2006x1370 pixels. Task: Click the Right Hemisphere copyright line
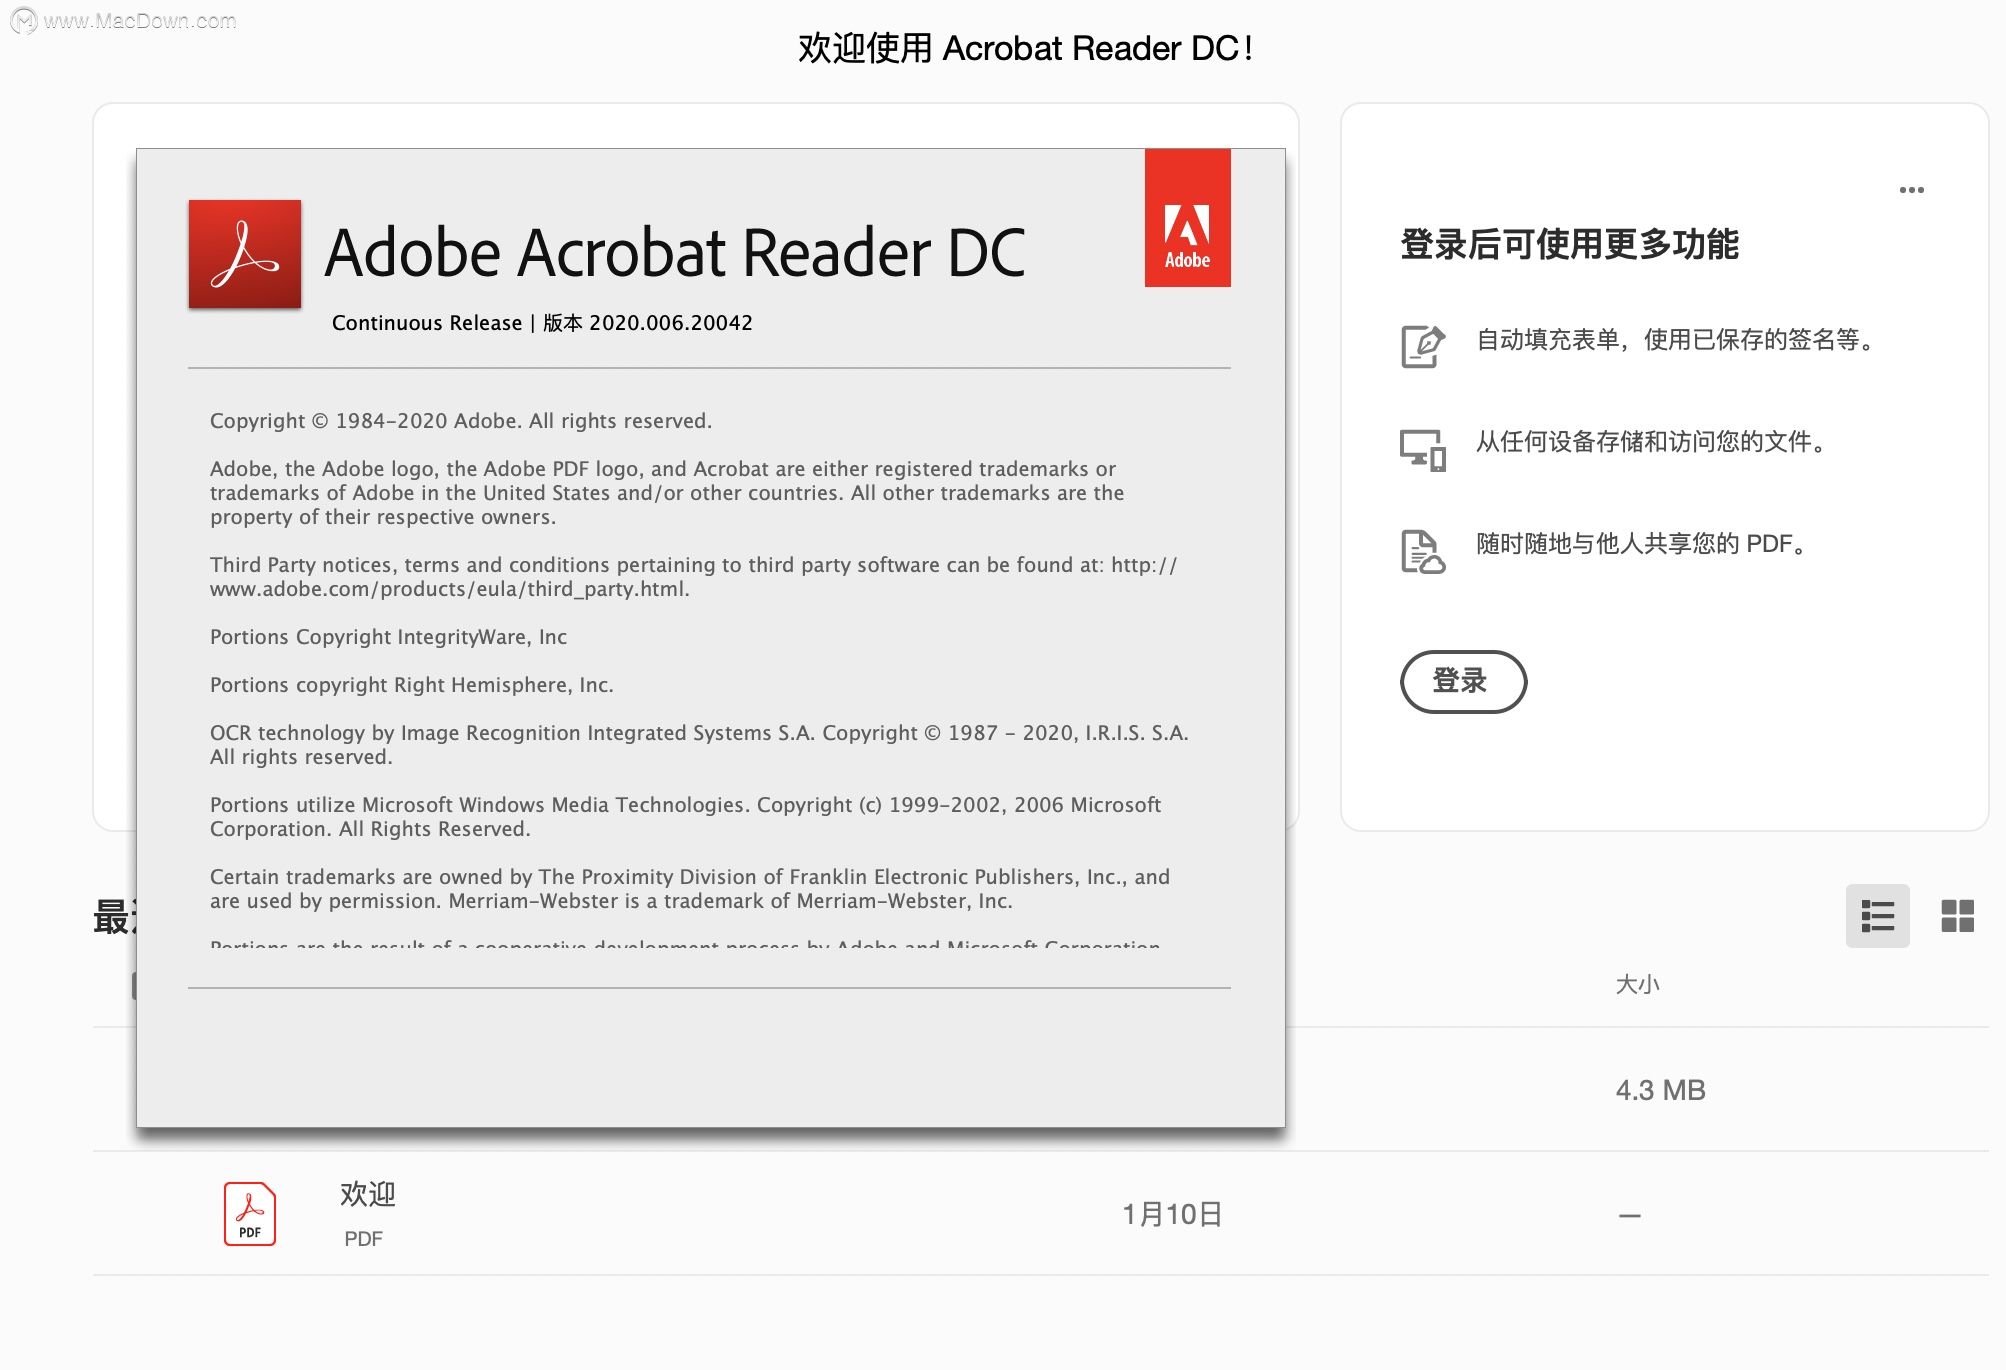point(411,685)
